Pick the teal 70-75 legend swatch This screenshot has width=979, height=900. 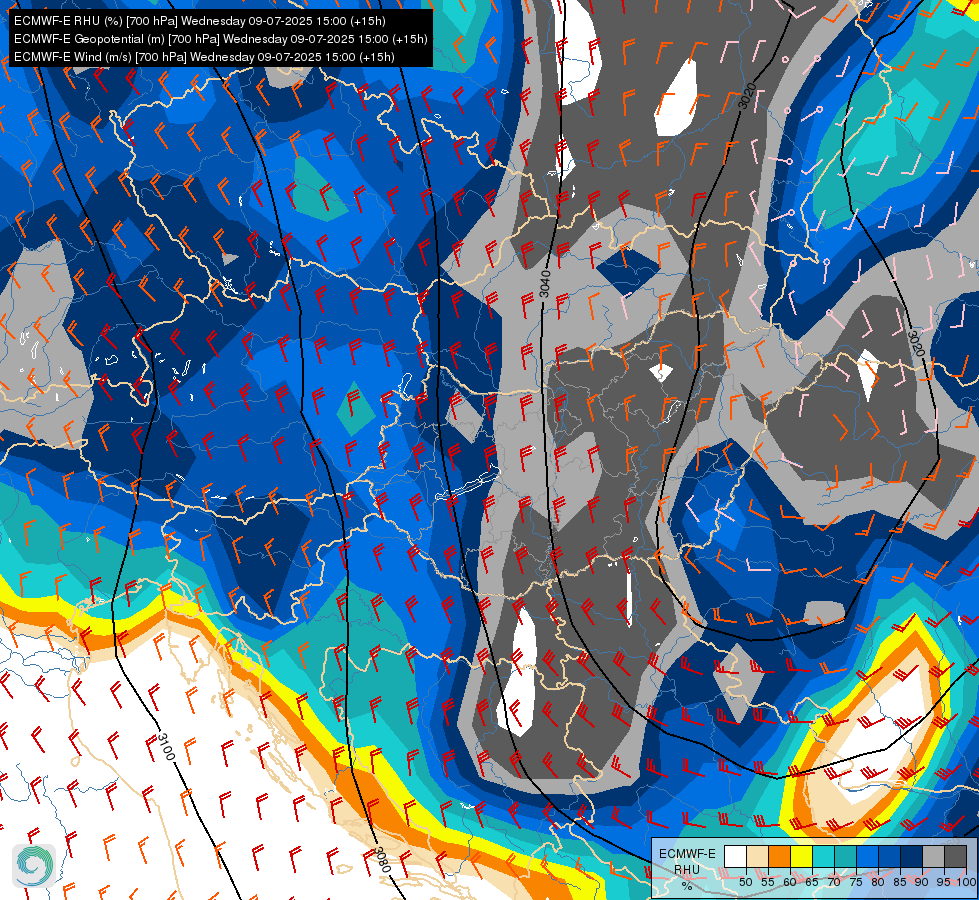[x=845, y=856]
